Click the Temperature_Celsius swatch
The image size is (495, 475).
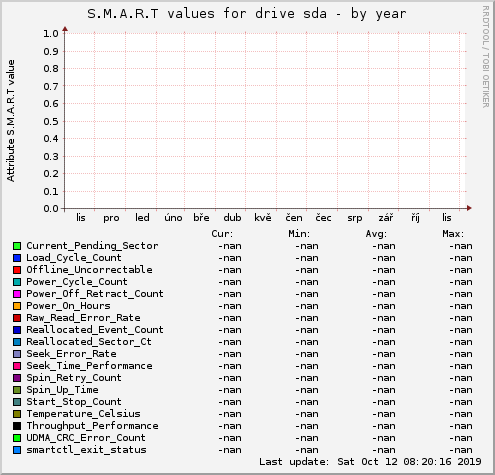[x=17, y=414]
